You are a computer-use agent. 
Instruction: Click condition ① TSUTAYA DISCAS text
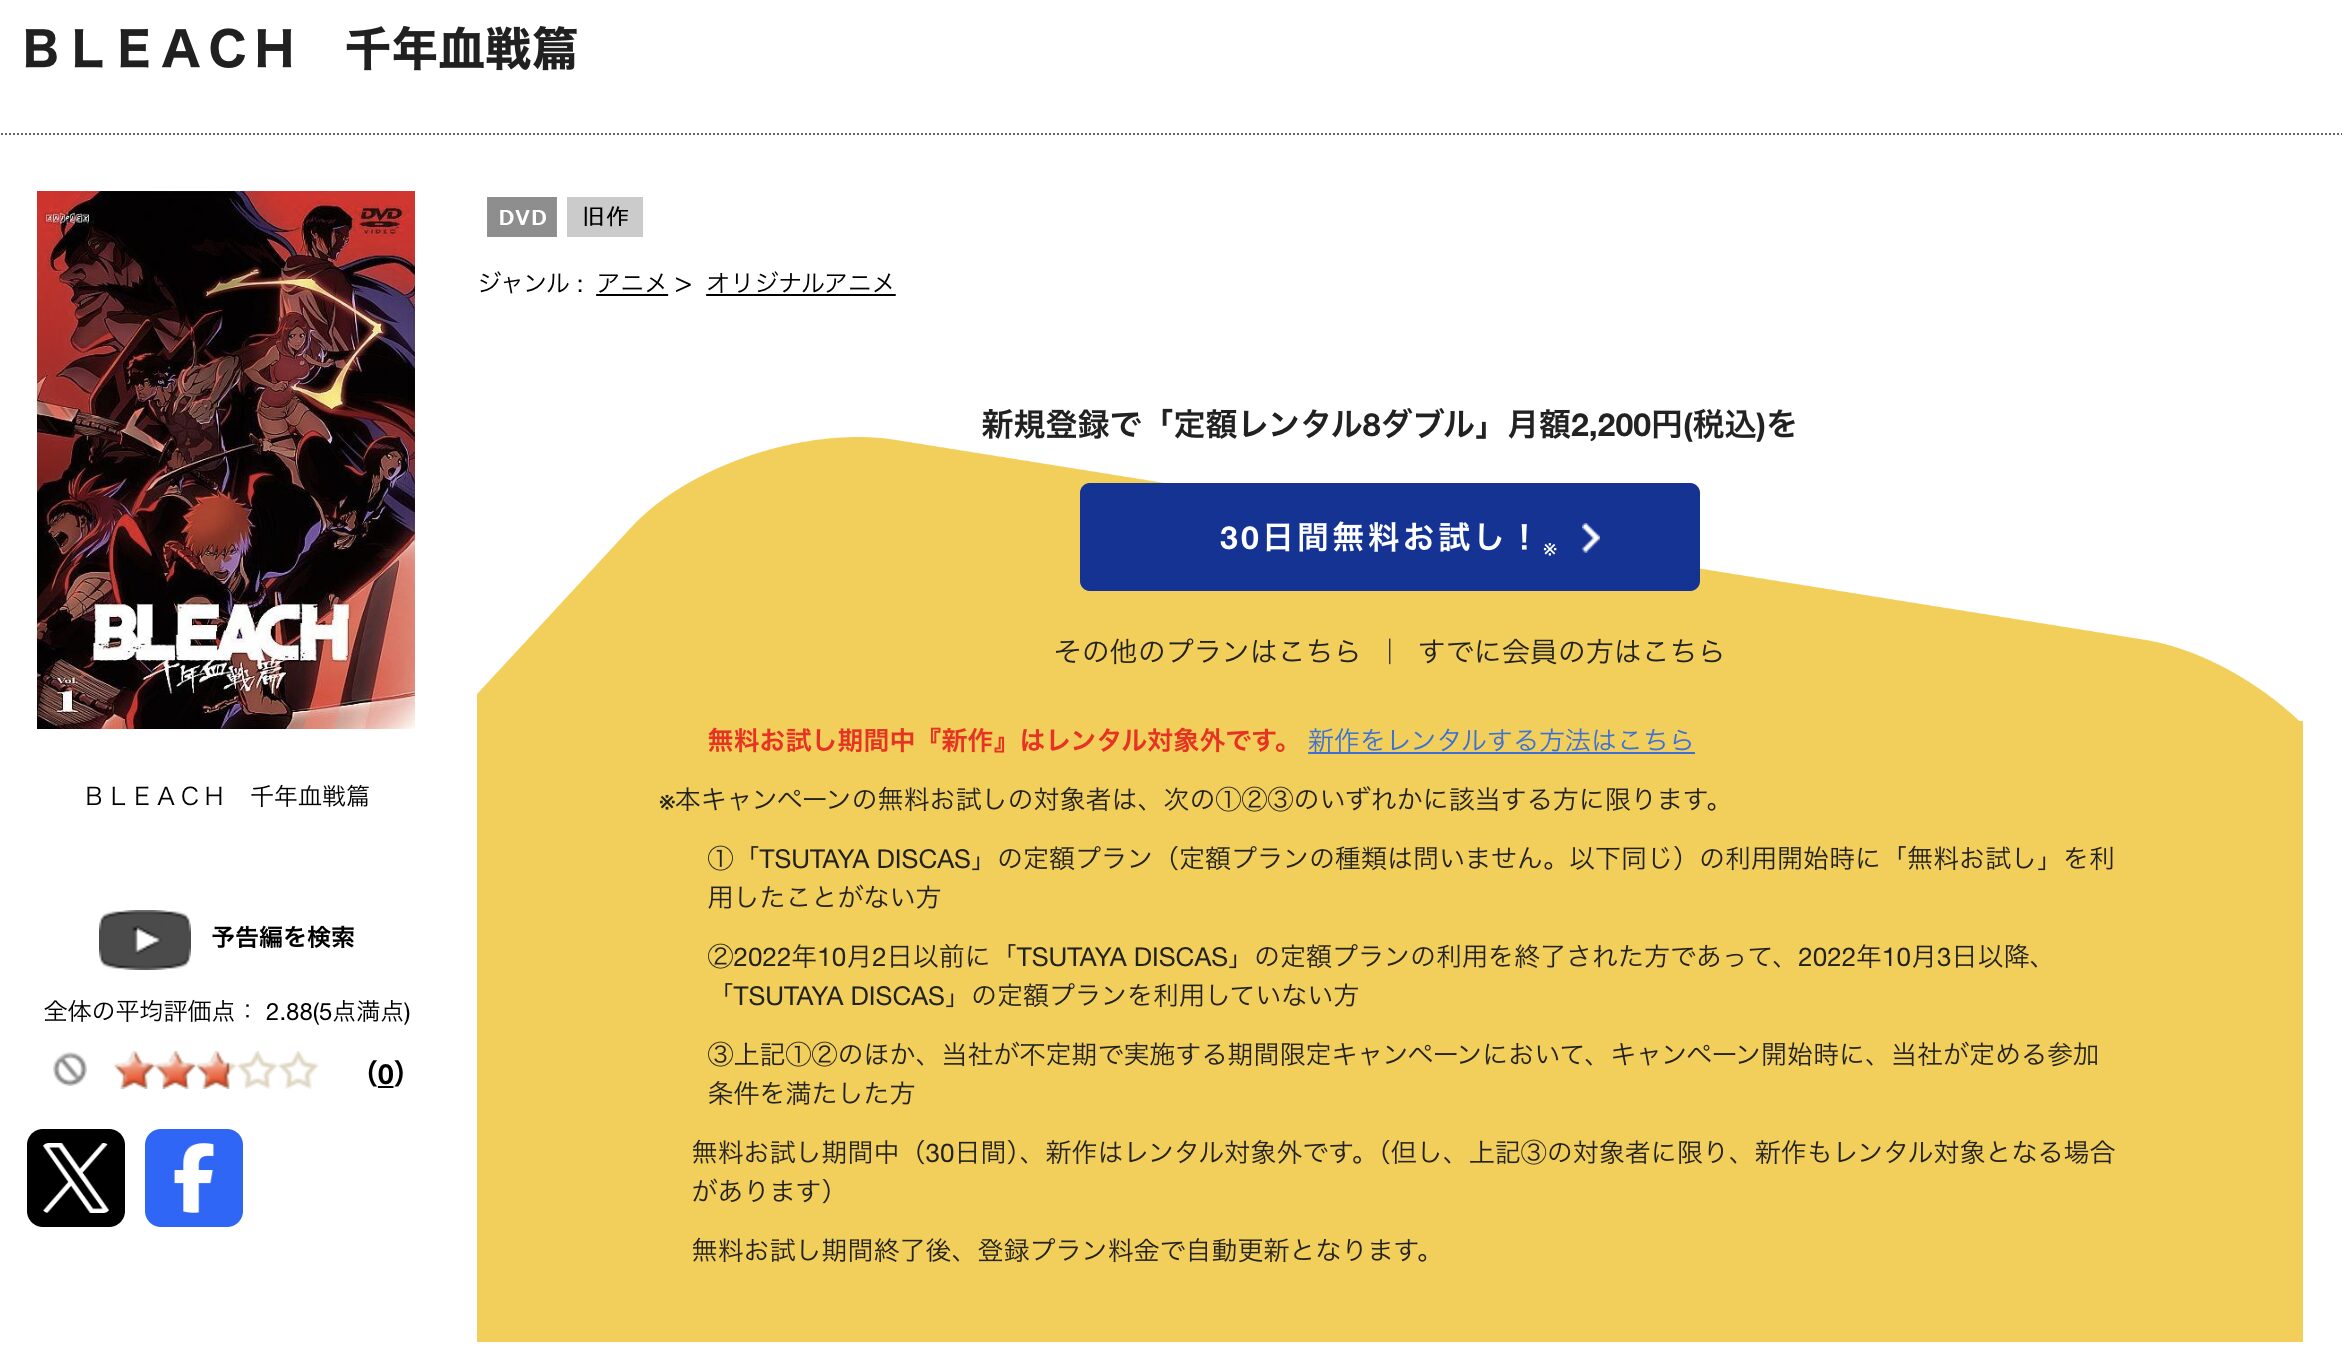(1410, 878)
